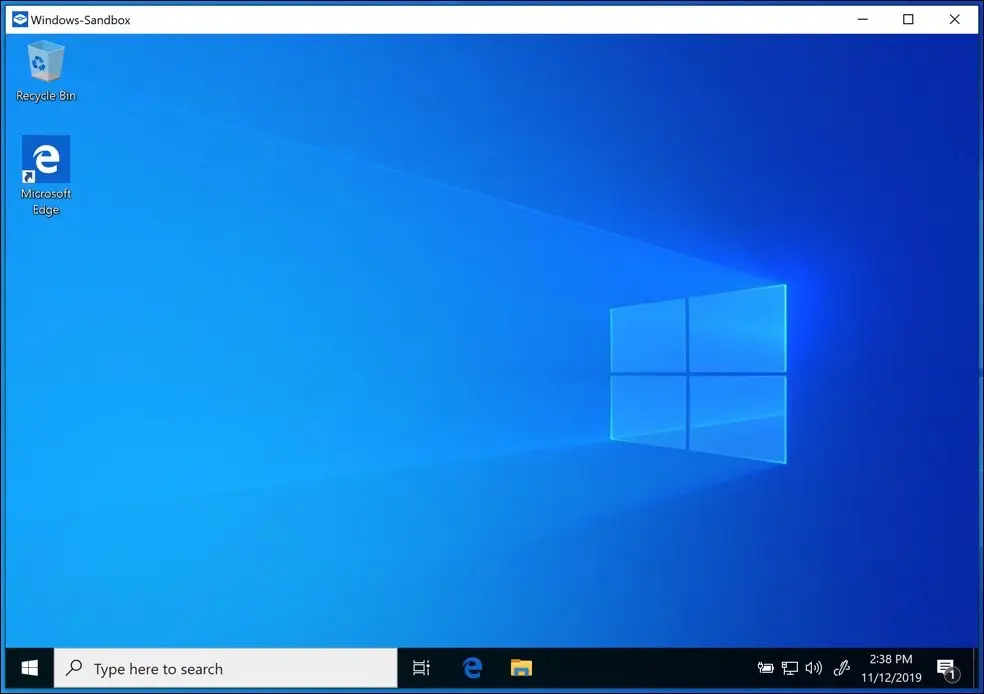This screenshot has height=694, width=984.
Task: Close the Windows-Sandbox window
Action: point(955,19)
